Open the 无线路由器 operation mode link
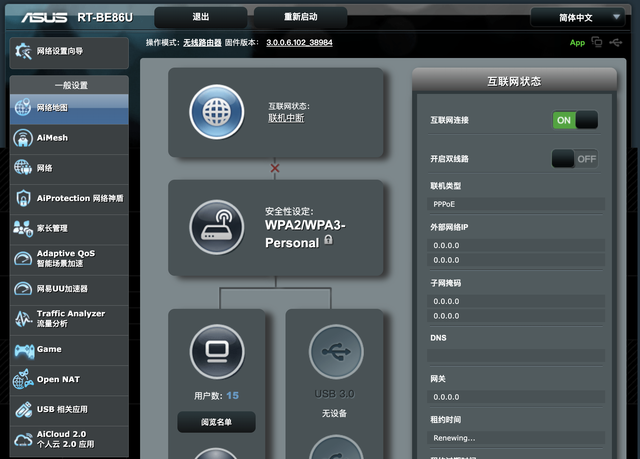Image resolution: width=640 pixels, height=459 pixels. pyautogui.click(x=202, y=42)
